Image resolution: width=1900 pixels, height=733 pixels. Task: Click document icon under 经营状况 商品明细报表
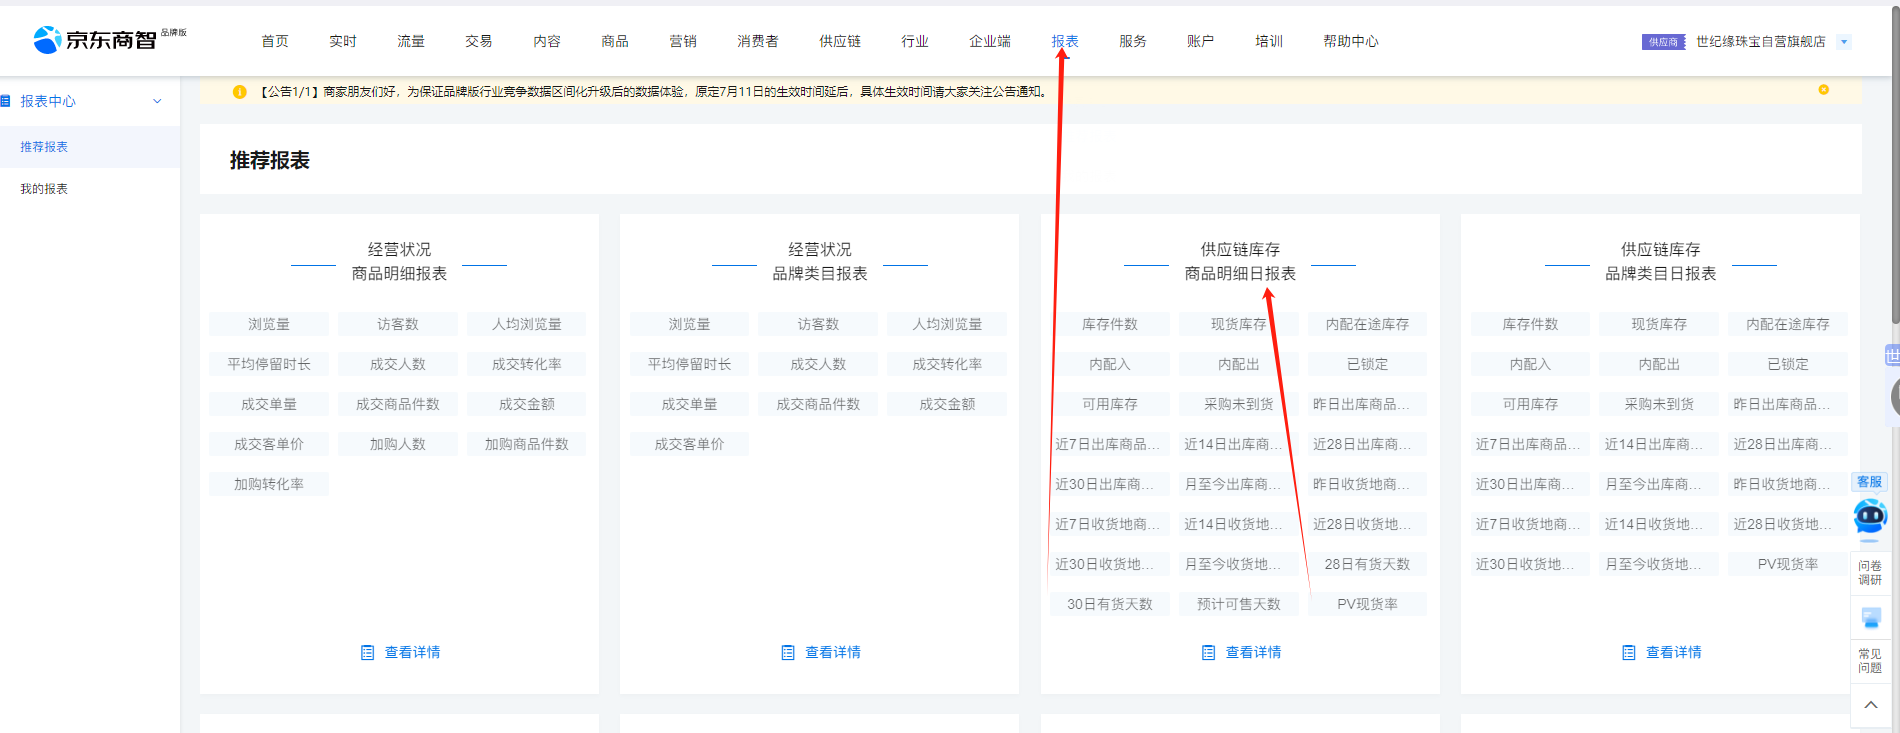[367, 653]
